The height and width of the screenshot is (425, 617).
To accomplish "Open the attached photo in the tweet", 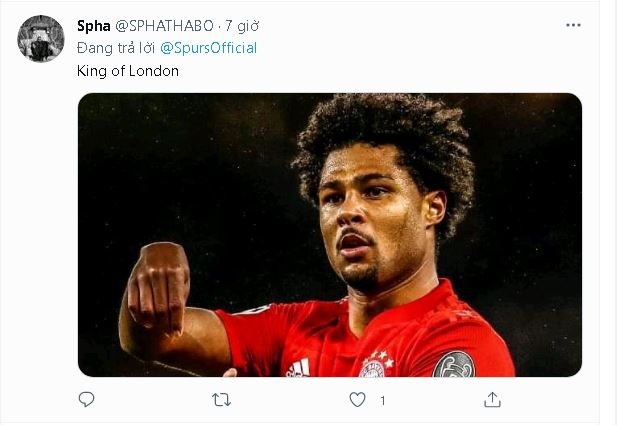I will [330, 235].
